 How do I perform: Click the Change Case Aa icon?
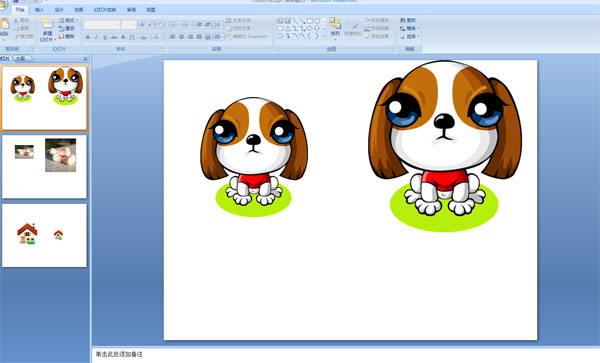click(143, 37)
